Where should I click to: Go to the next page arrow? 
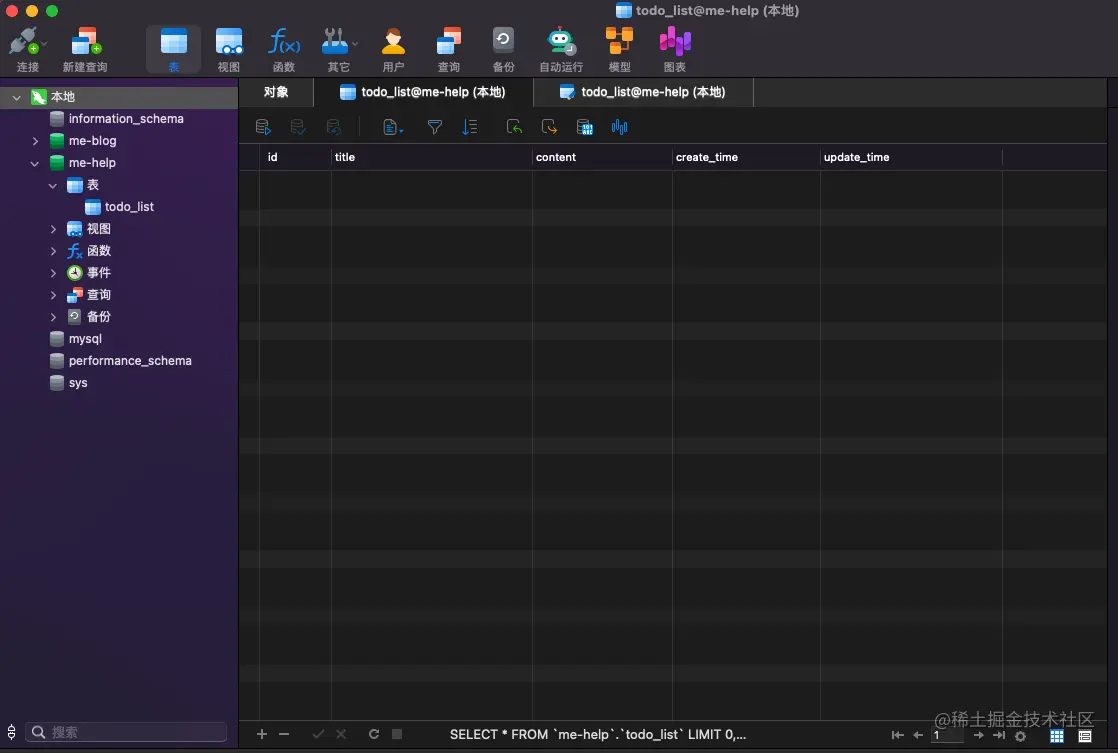pyautogui.click(x=979, y=735)
